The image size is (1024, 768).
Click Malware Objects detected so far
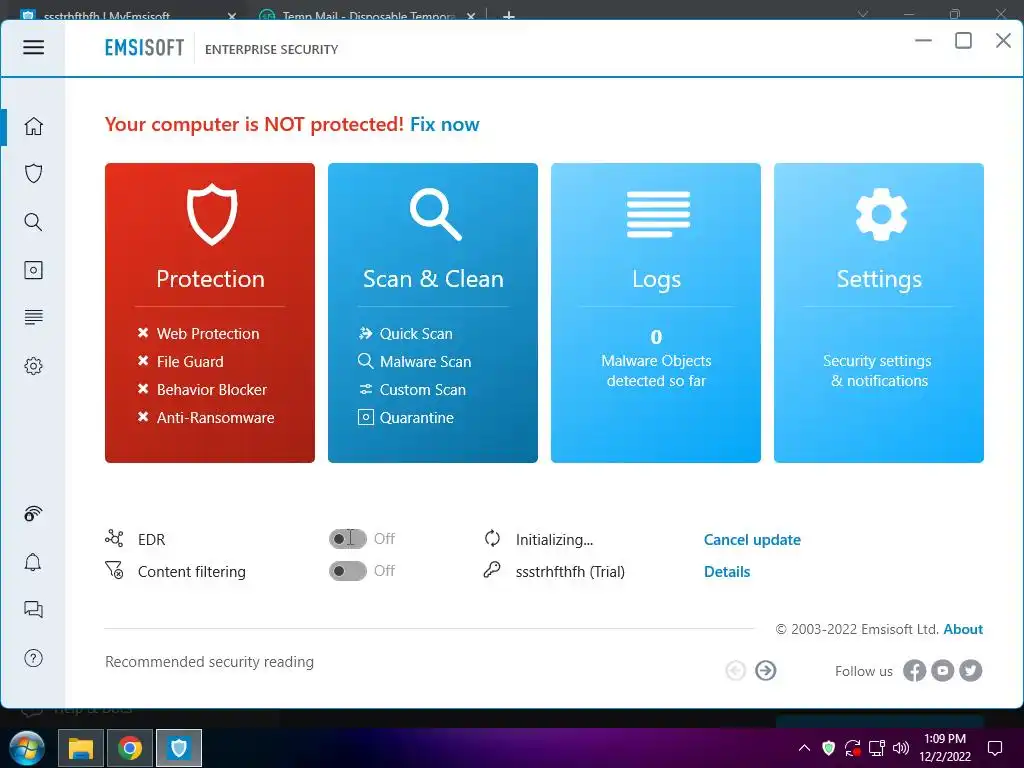coord(656,370)
